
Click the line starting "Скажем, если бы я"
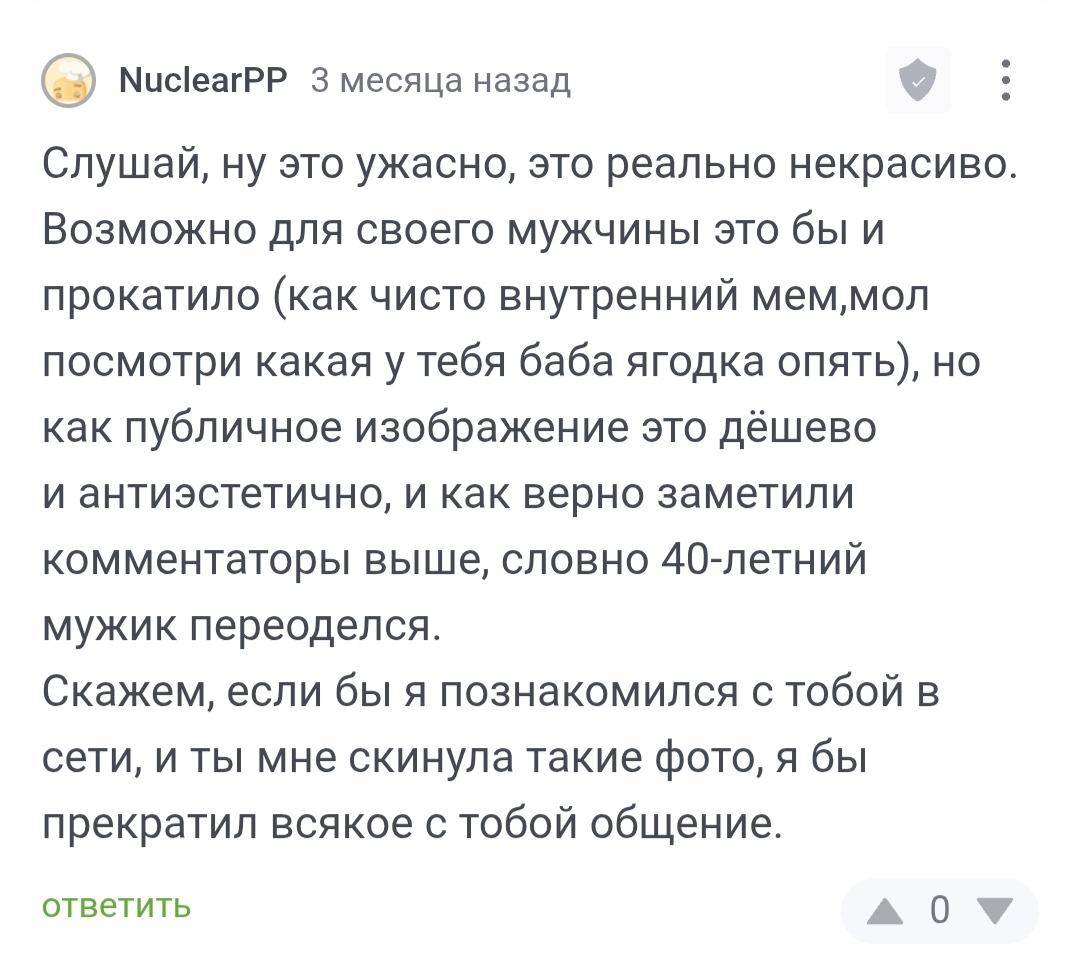tap(492, 692)
